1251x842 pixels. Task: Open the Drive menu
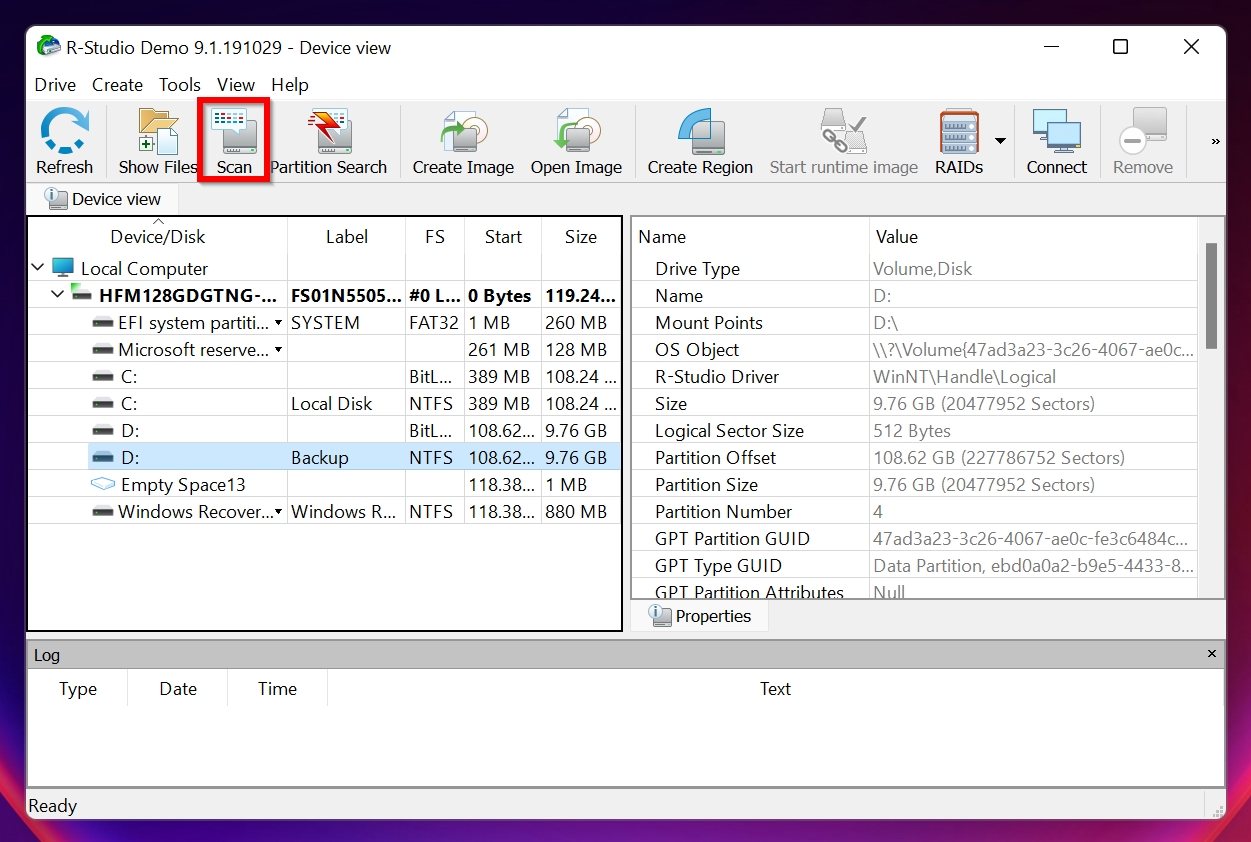[x=55, y=85]
